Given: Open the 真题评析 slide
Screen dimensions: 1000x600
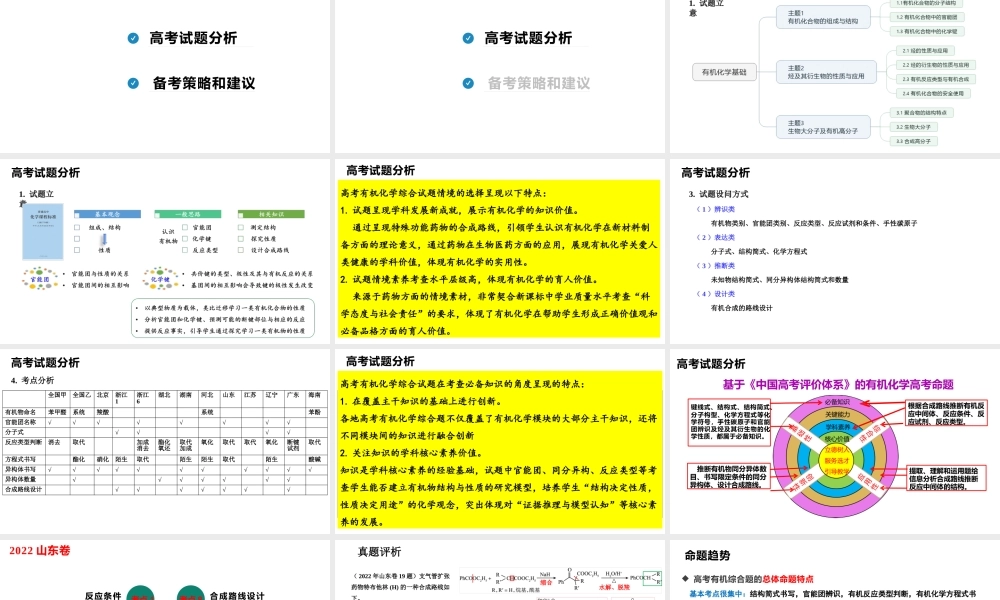Looking at the screenshot, I should (499, 570).
